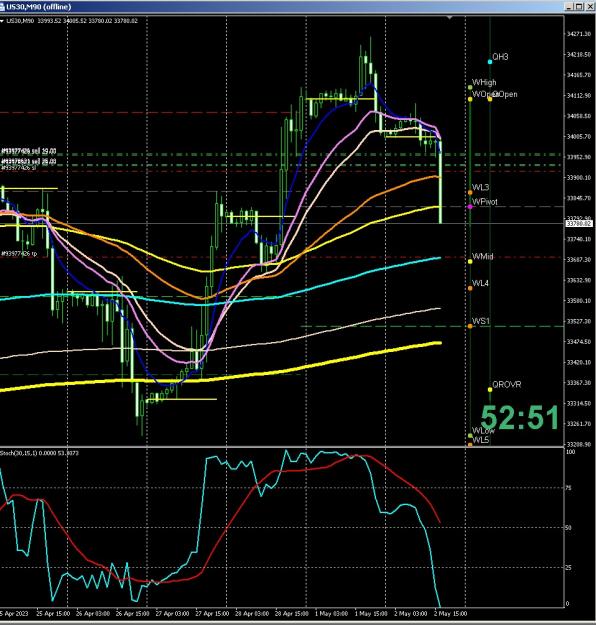Select the orange WL4 level dot
The width and height of the screenshot is (596, 625).
pyautogui.click(x=470, y=288)
